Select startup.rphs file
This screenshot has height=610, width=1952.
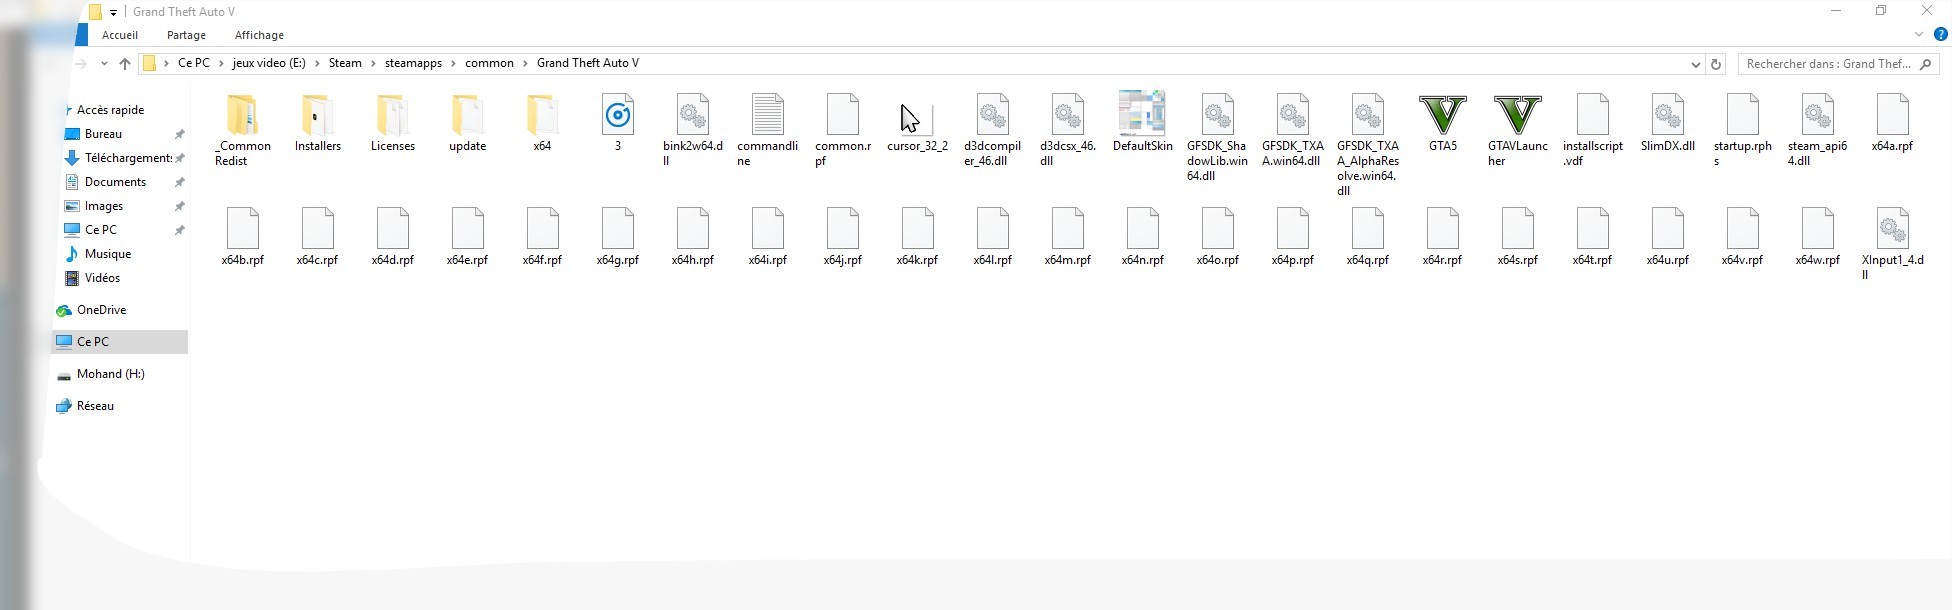coord(1743,131)
